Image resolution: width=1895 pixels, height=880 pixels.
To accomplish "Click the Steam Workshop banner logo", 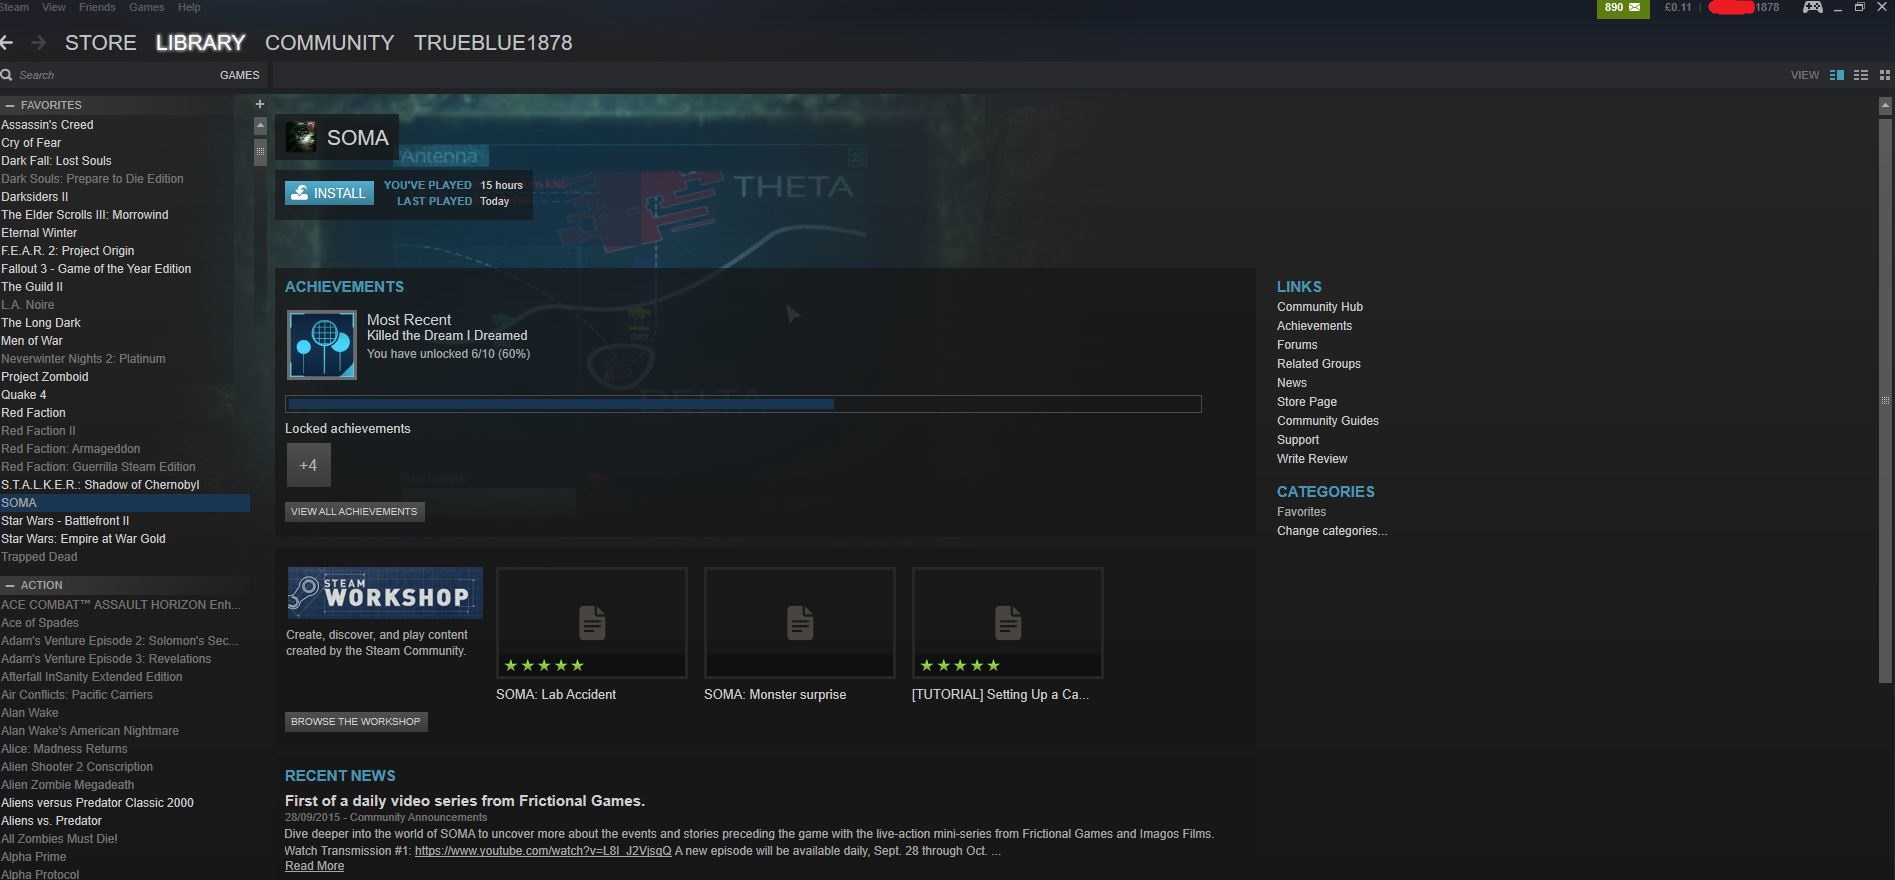I will tap(385, 593).
